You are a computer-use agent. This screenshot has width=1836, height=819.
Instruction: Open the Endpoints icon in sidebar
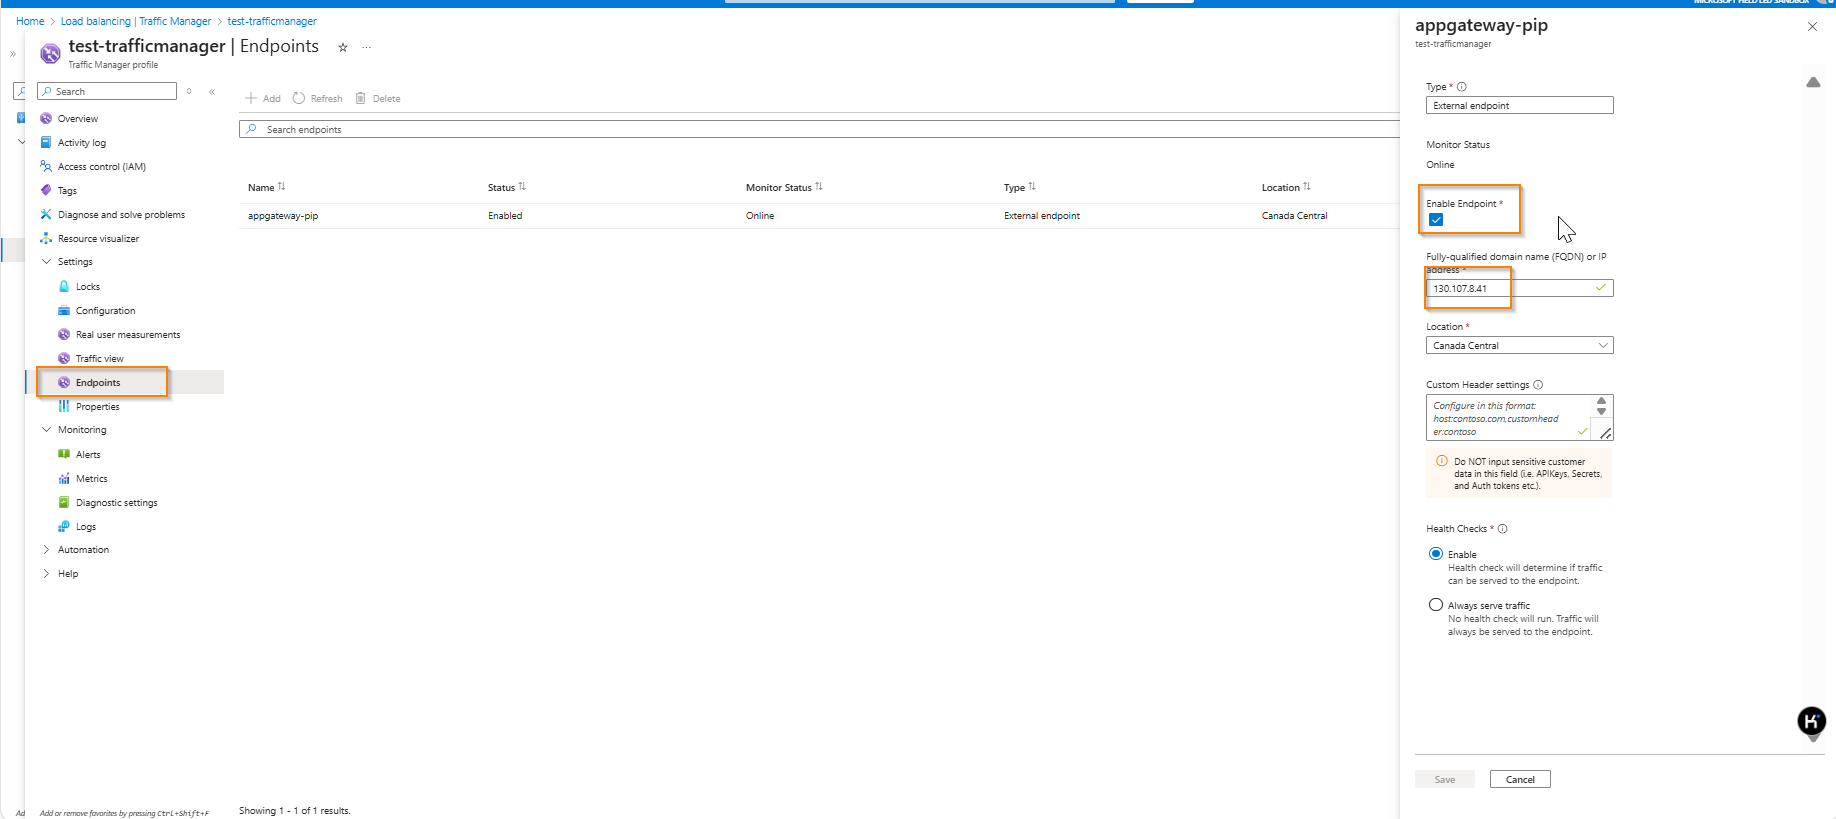[64, 382]
